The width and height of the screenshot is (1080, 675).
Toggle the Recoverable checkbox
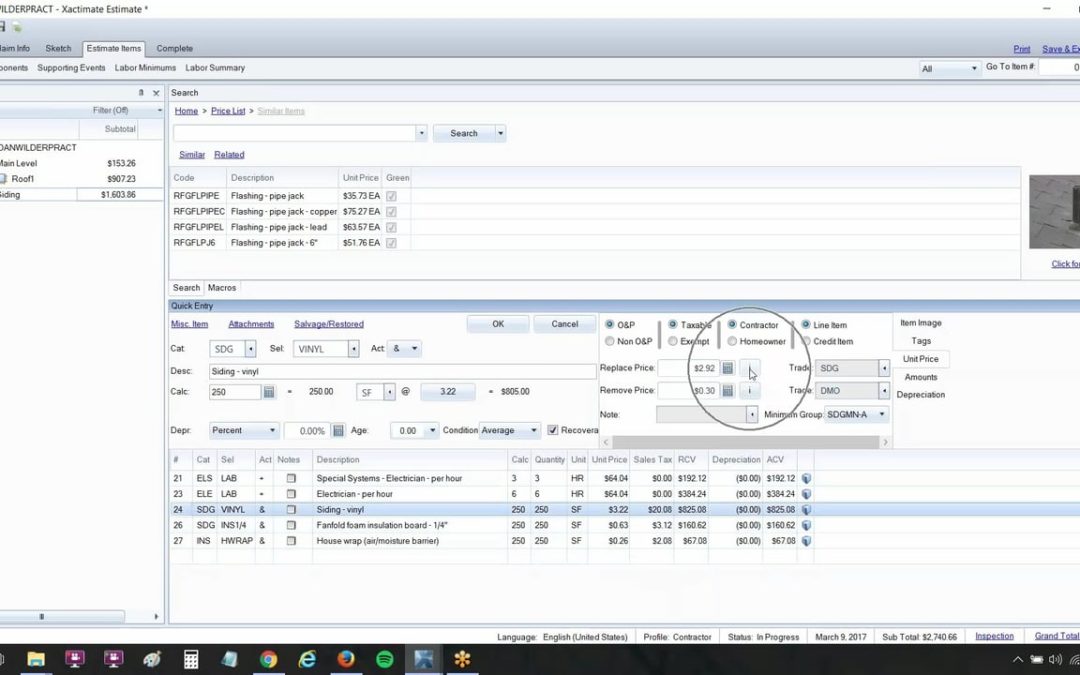(x=552, y=430)
